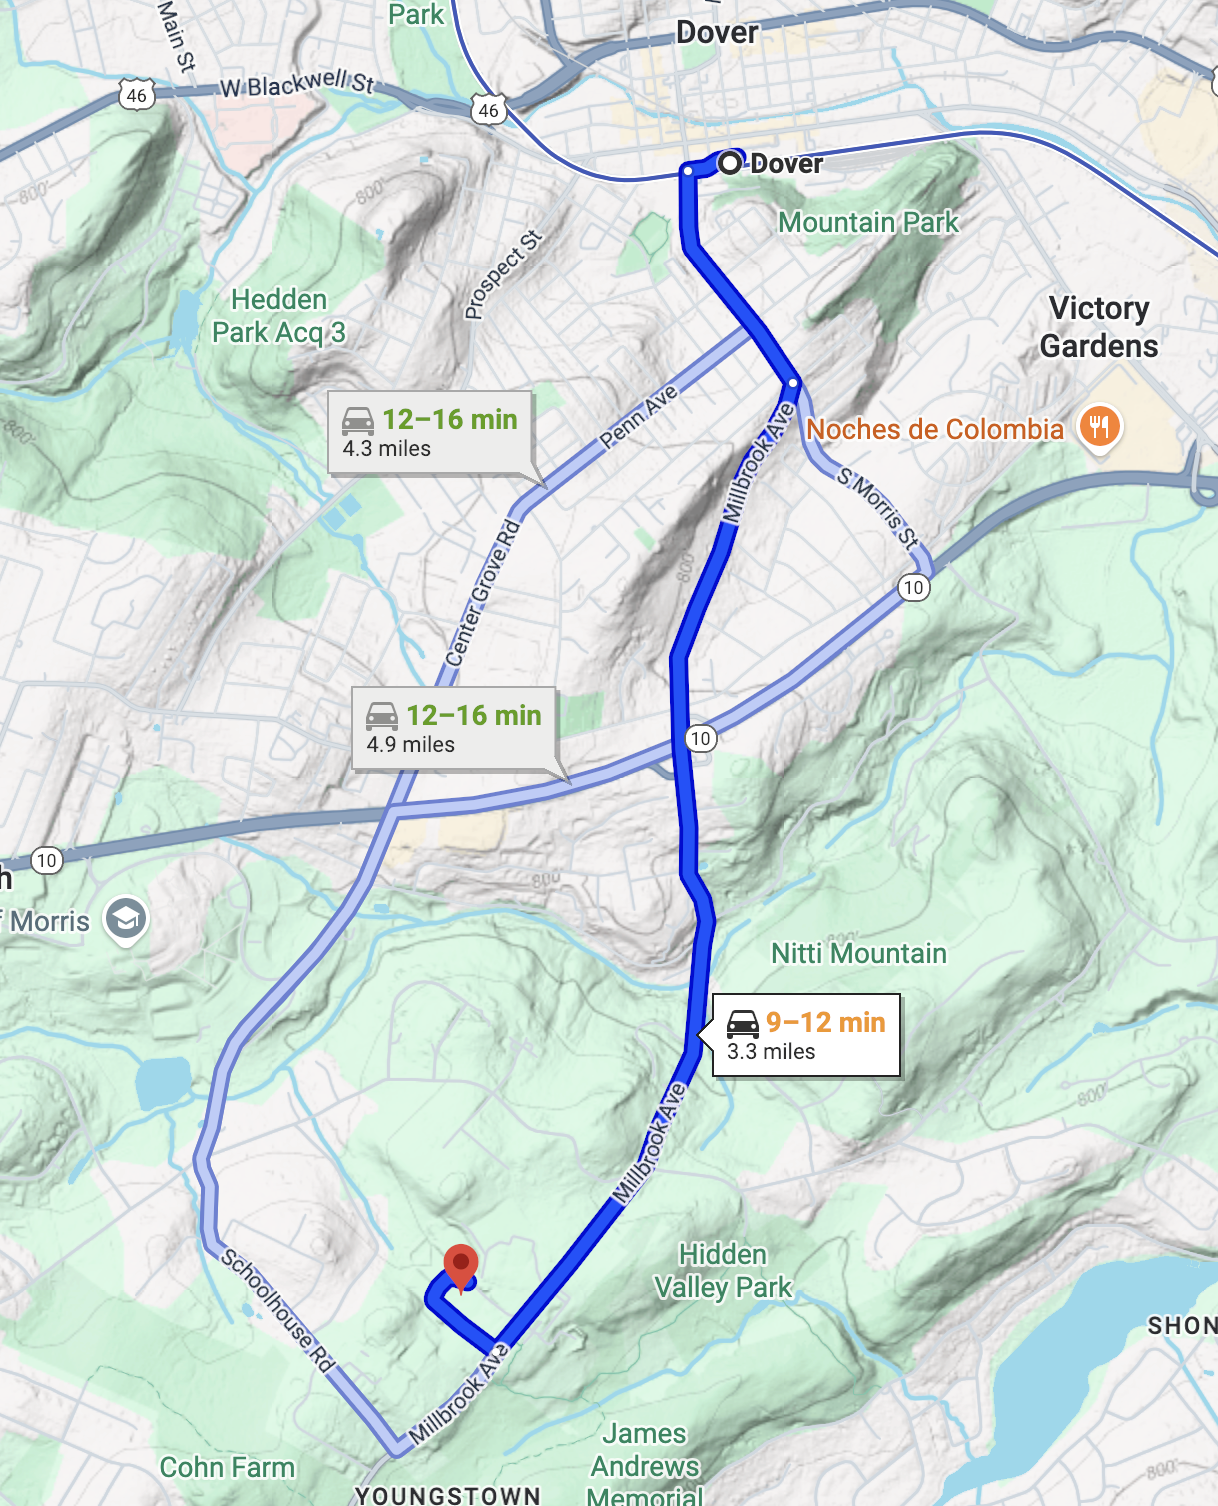The width and height of the screenshot is (1218, 1506).
Task: Click the Route 10 shield near S Morris St
Action: tap(913, 587)
